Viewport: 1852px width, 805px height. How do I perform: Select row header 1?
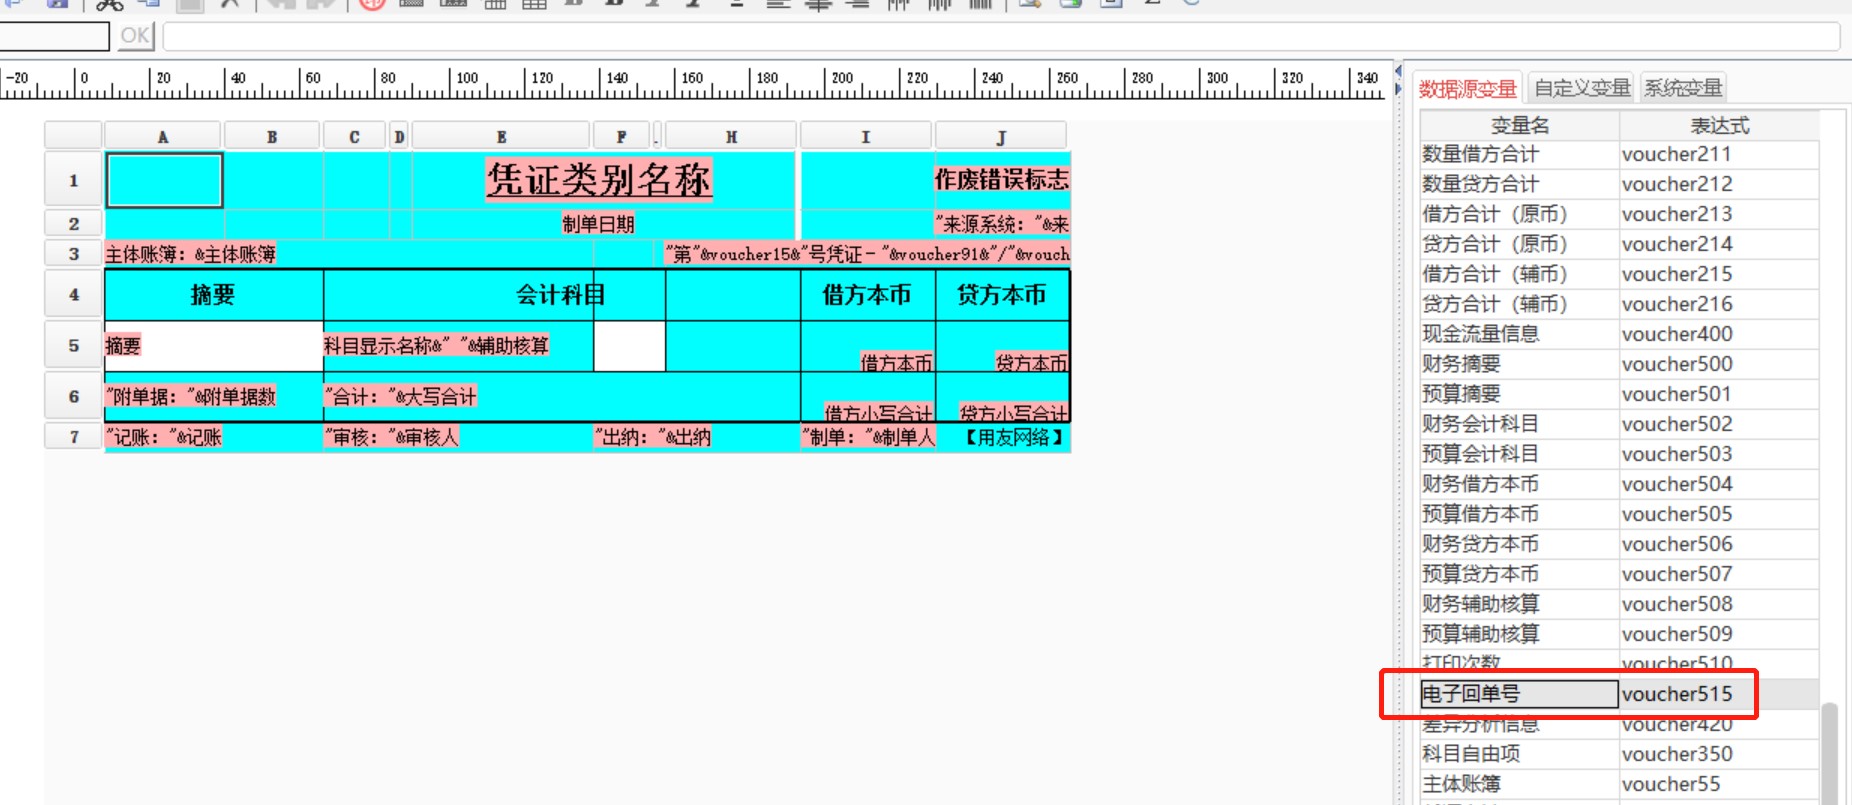click(73, 180)
